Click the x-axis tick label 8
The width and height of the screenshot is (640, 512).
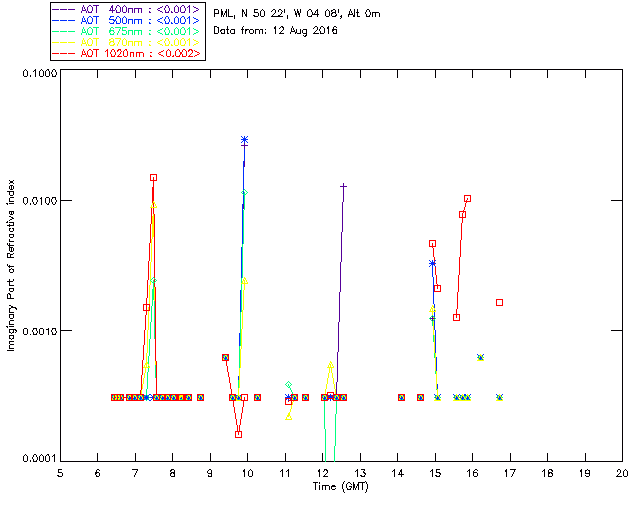[x=173, y=473]
